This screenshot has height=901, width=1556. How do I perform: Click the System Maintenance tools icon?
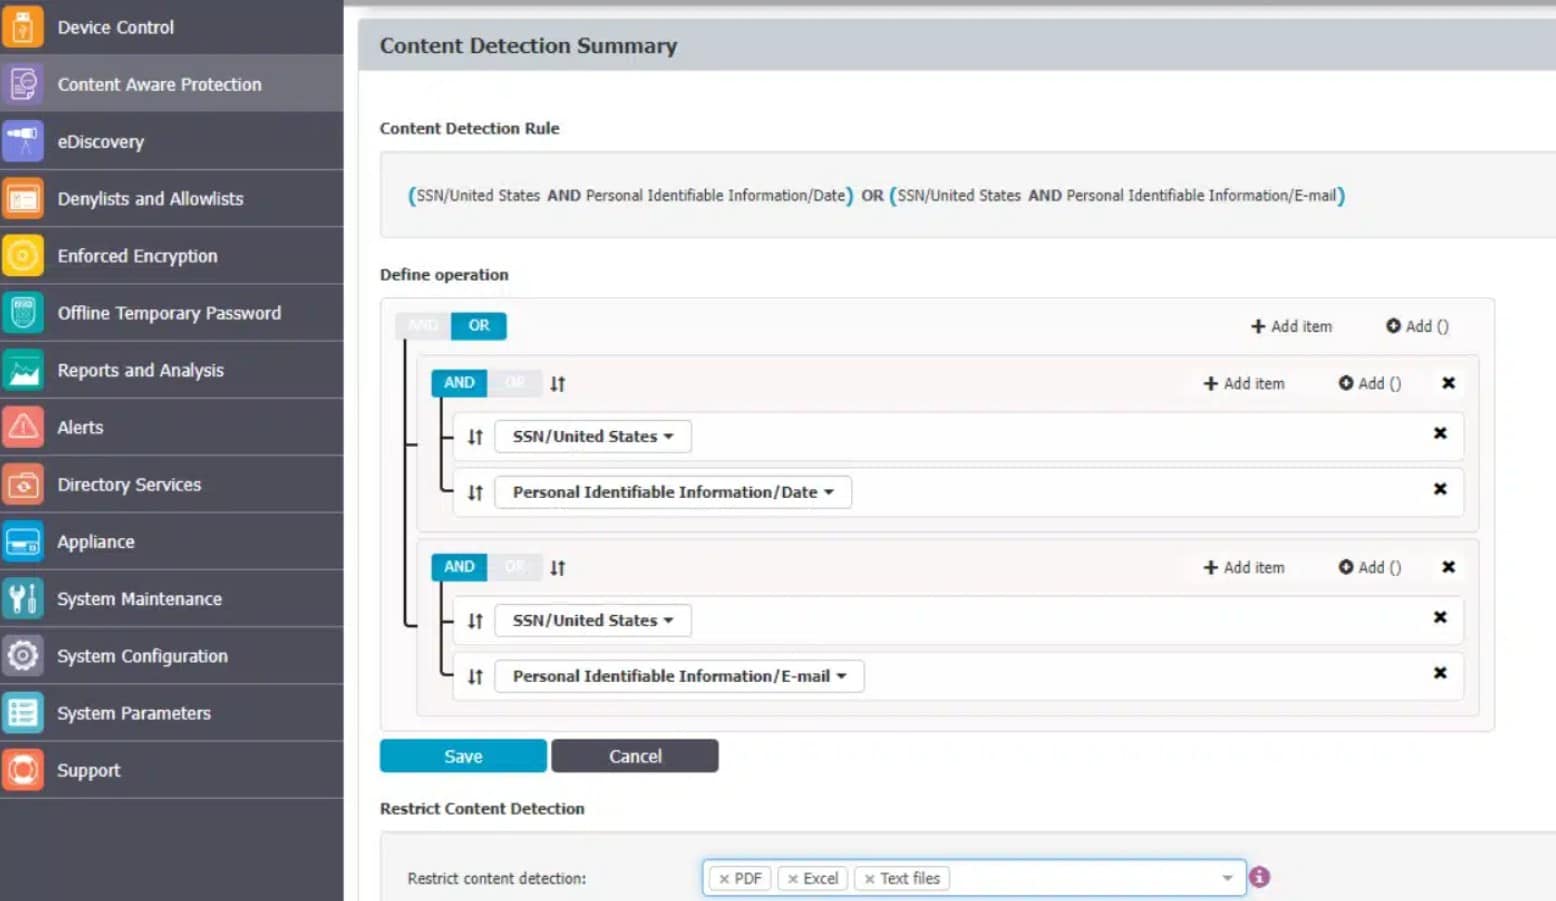22,598
